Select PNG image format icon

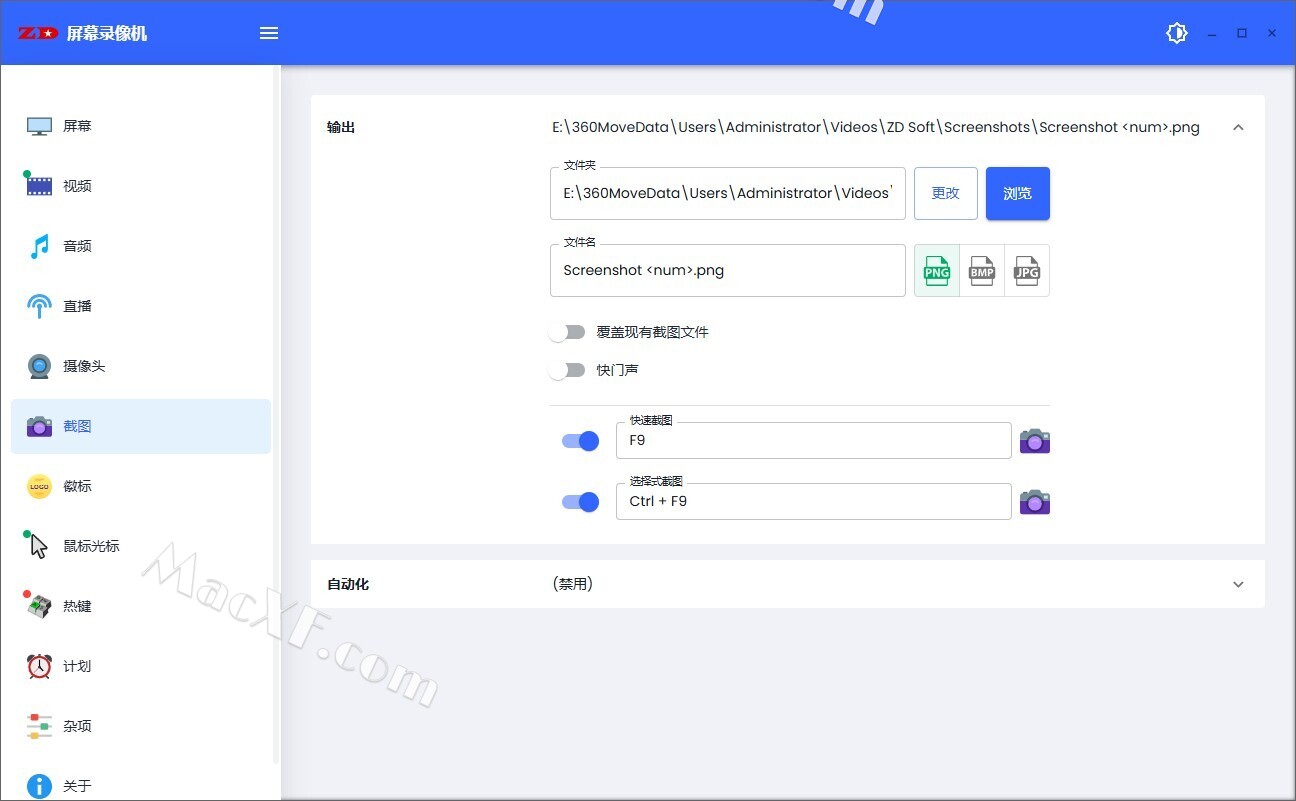tap(937, 271)
